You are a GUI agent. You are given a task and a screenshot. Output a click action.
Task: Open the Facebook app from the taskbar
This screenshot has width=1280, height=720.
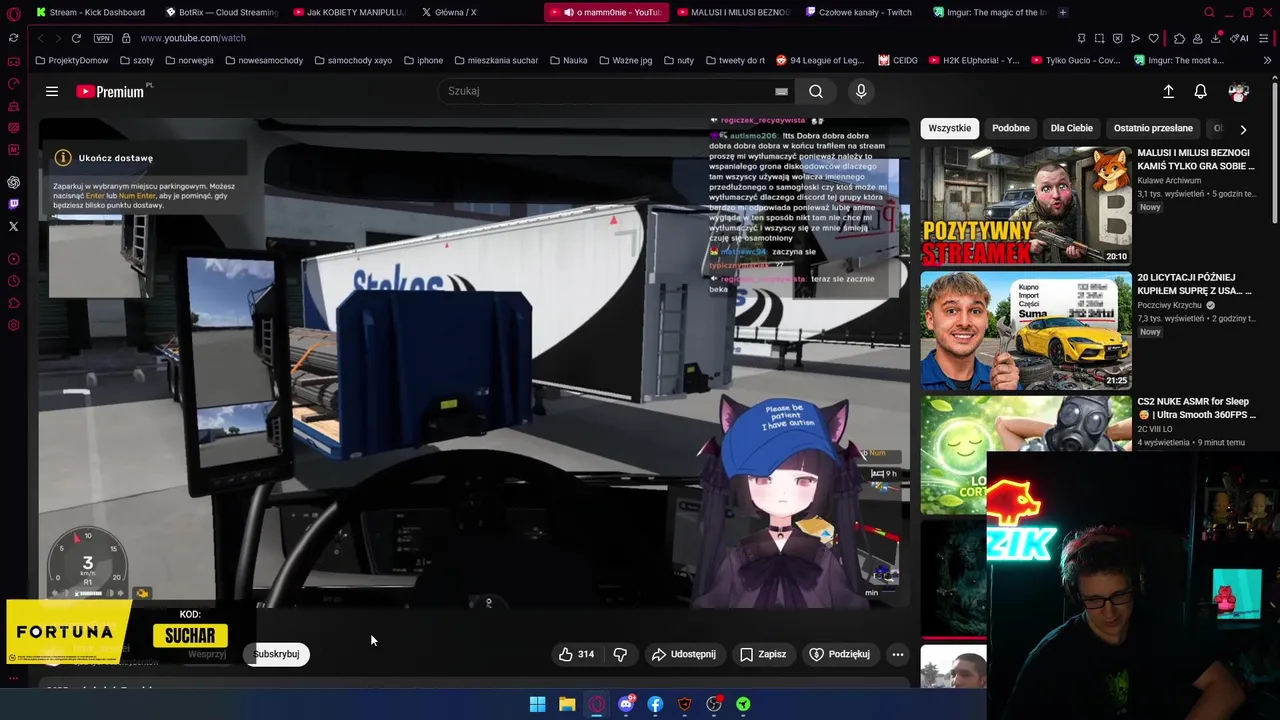click(655, 704)
